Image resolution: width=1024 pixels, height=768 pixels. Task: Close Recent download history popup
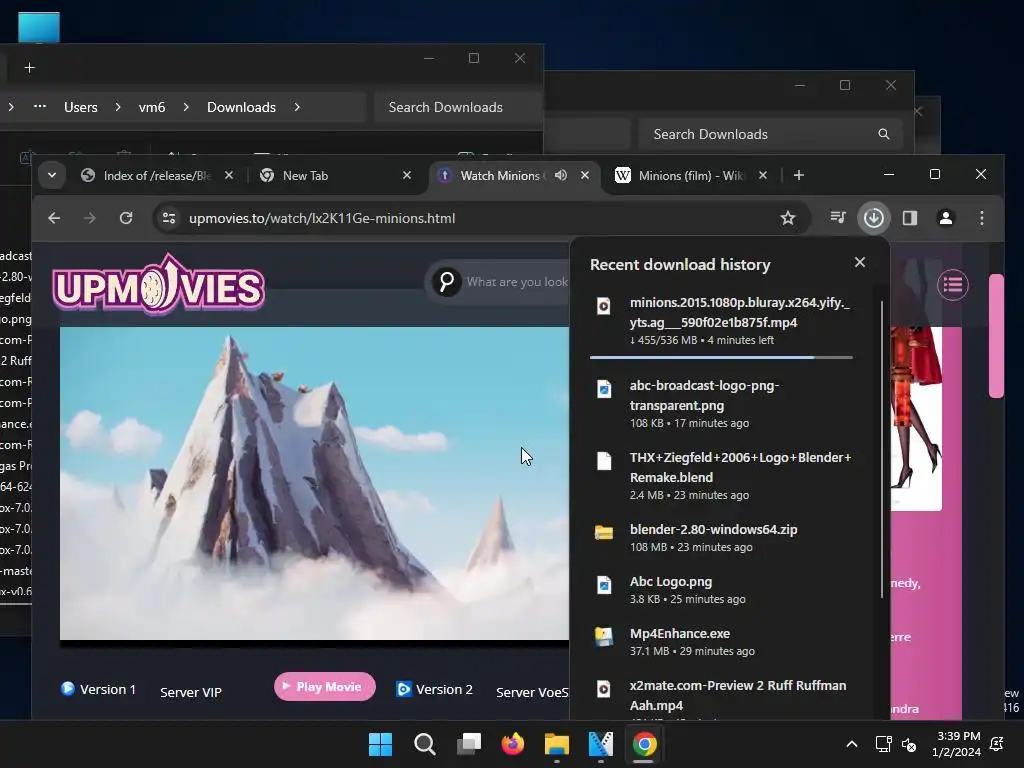860,262
